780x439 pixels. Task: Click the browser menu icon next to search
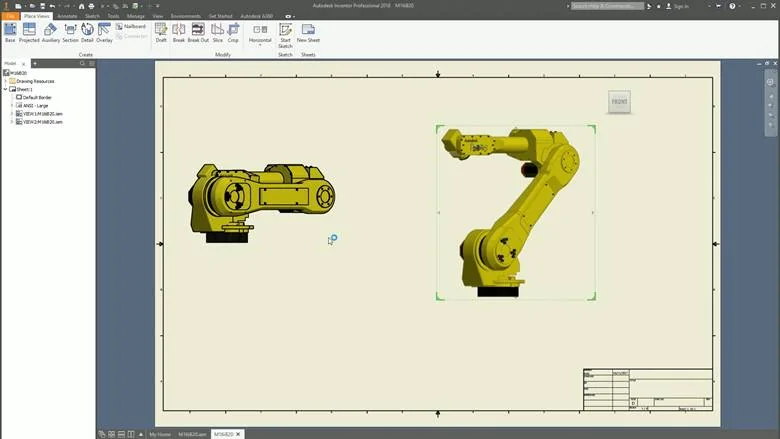click(91, 64)
